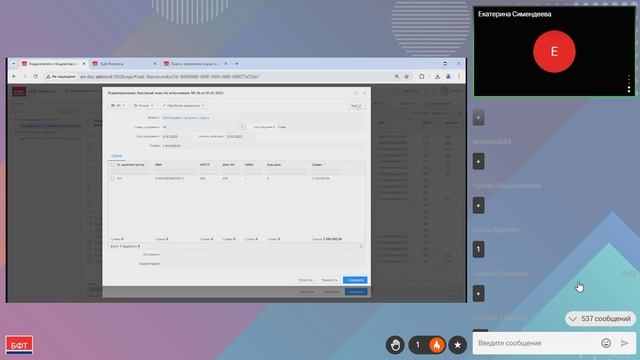Go forward in the shared browser

(x=25, y=76)
